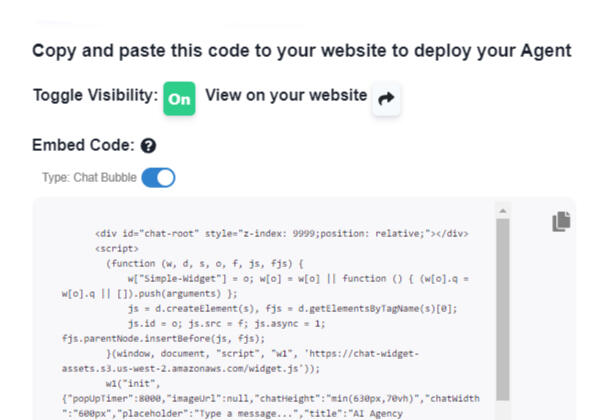Click the Embed Code help question mark icon

coord(149,146)
